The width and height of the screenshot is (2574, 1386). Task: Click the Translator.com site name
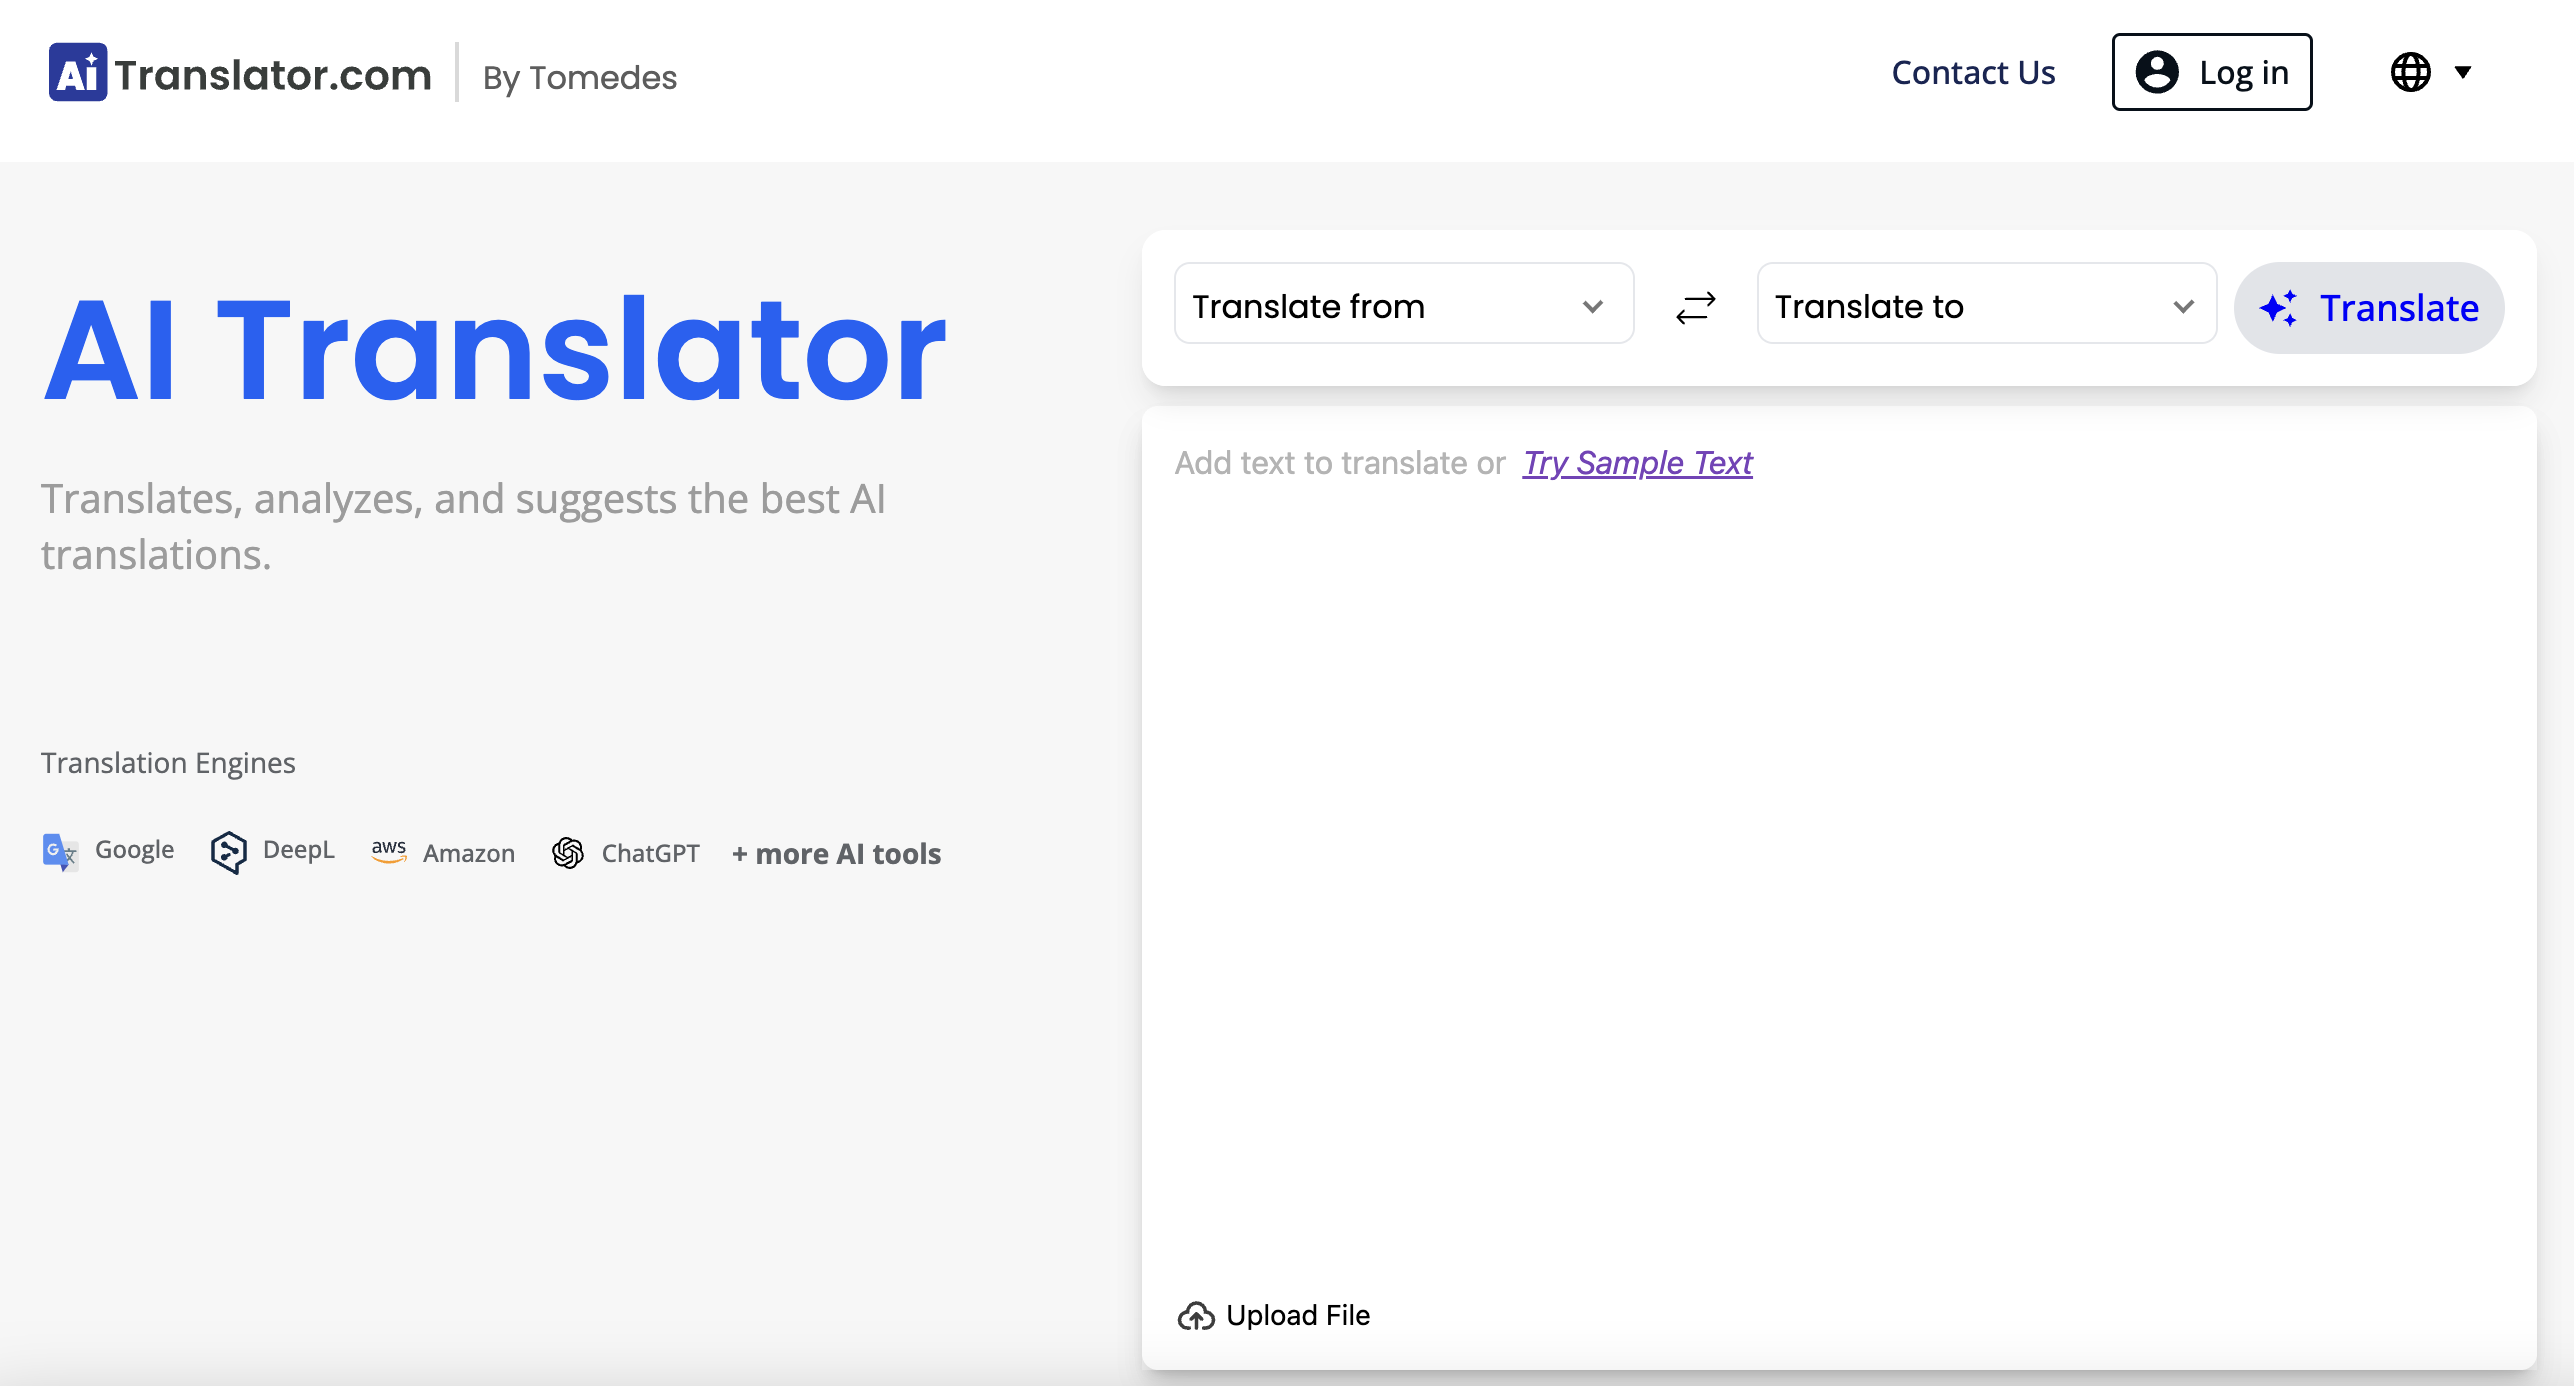pyautogui.click(x=273, y=75)
